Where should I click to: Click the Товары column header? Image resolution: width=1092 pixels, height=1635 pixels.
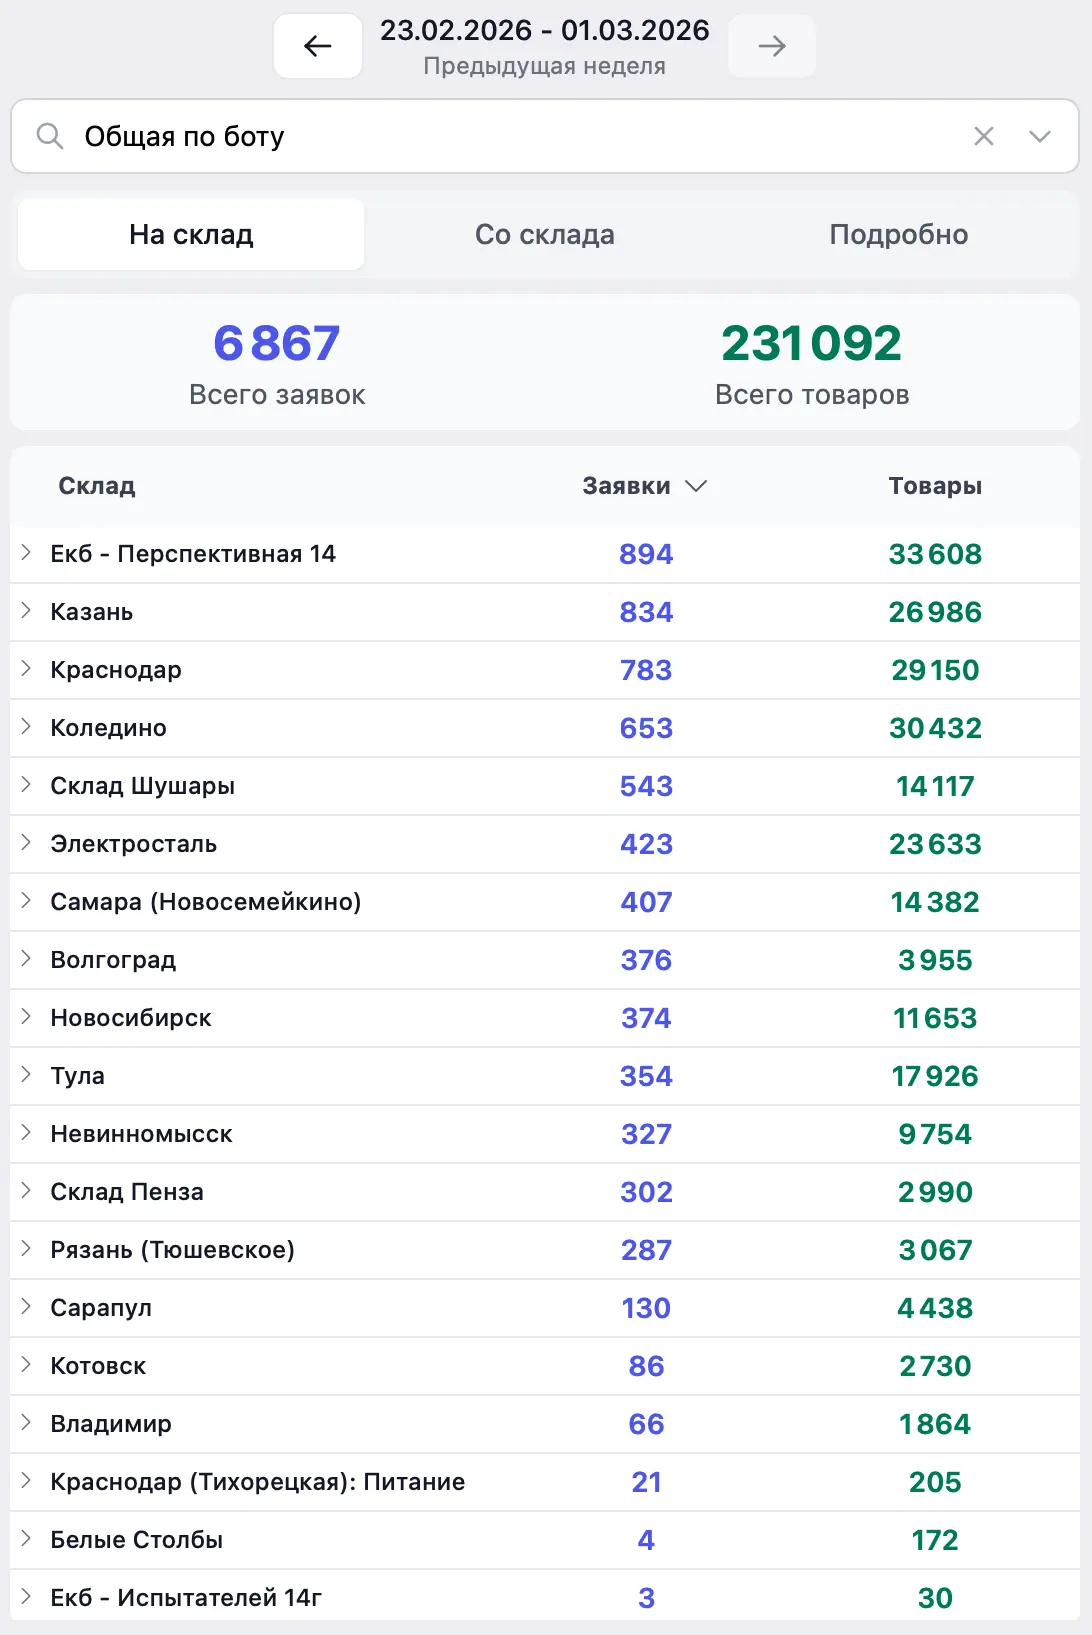[x=934, y=486]
